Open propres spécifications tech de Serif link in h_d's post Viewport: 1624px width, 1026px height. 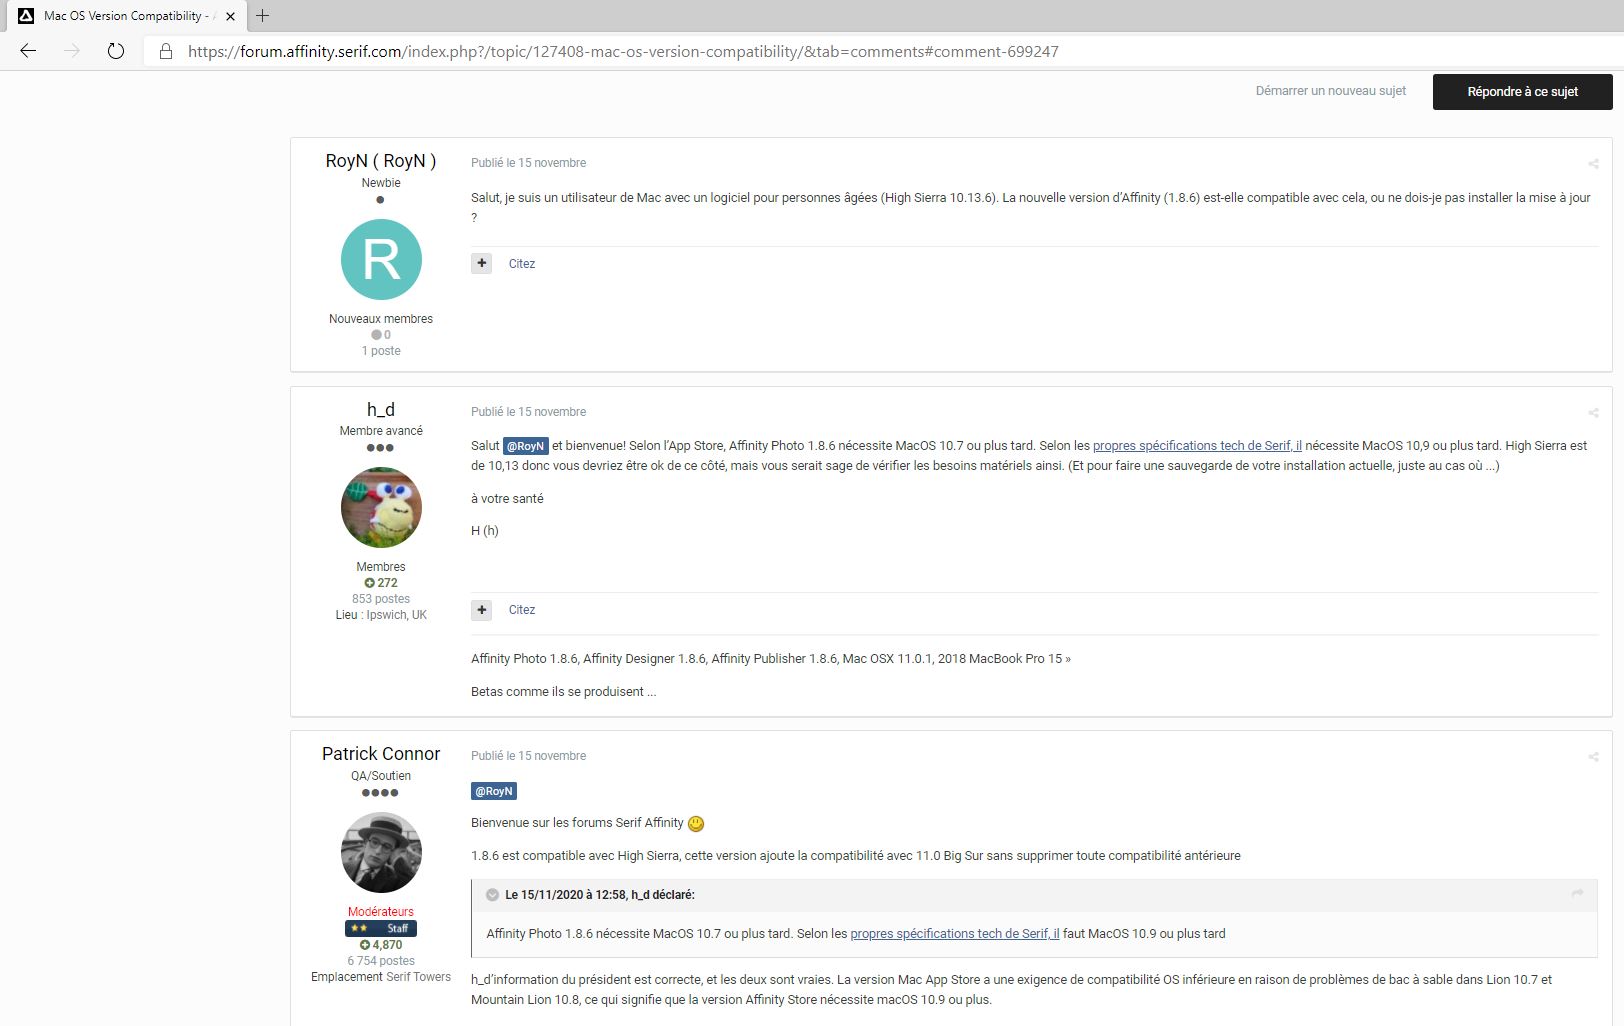pyautogui.click(x=1197, y=446)
